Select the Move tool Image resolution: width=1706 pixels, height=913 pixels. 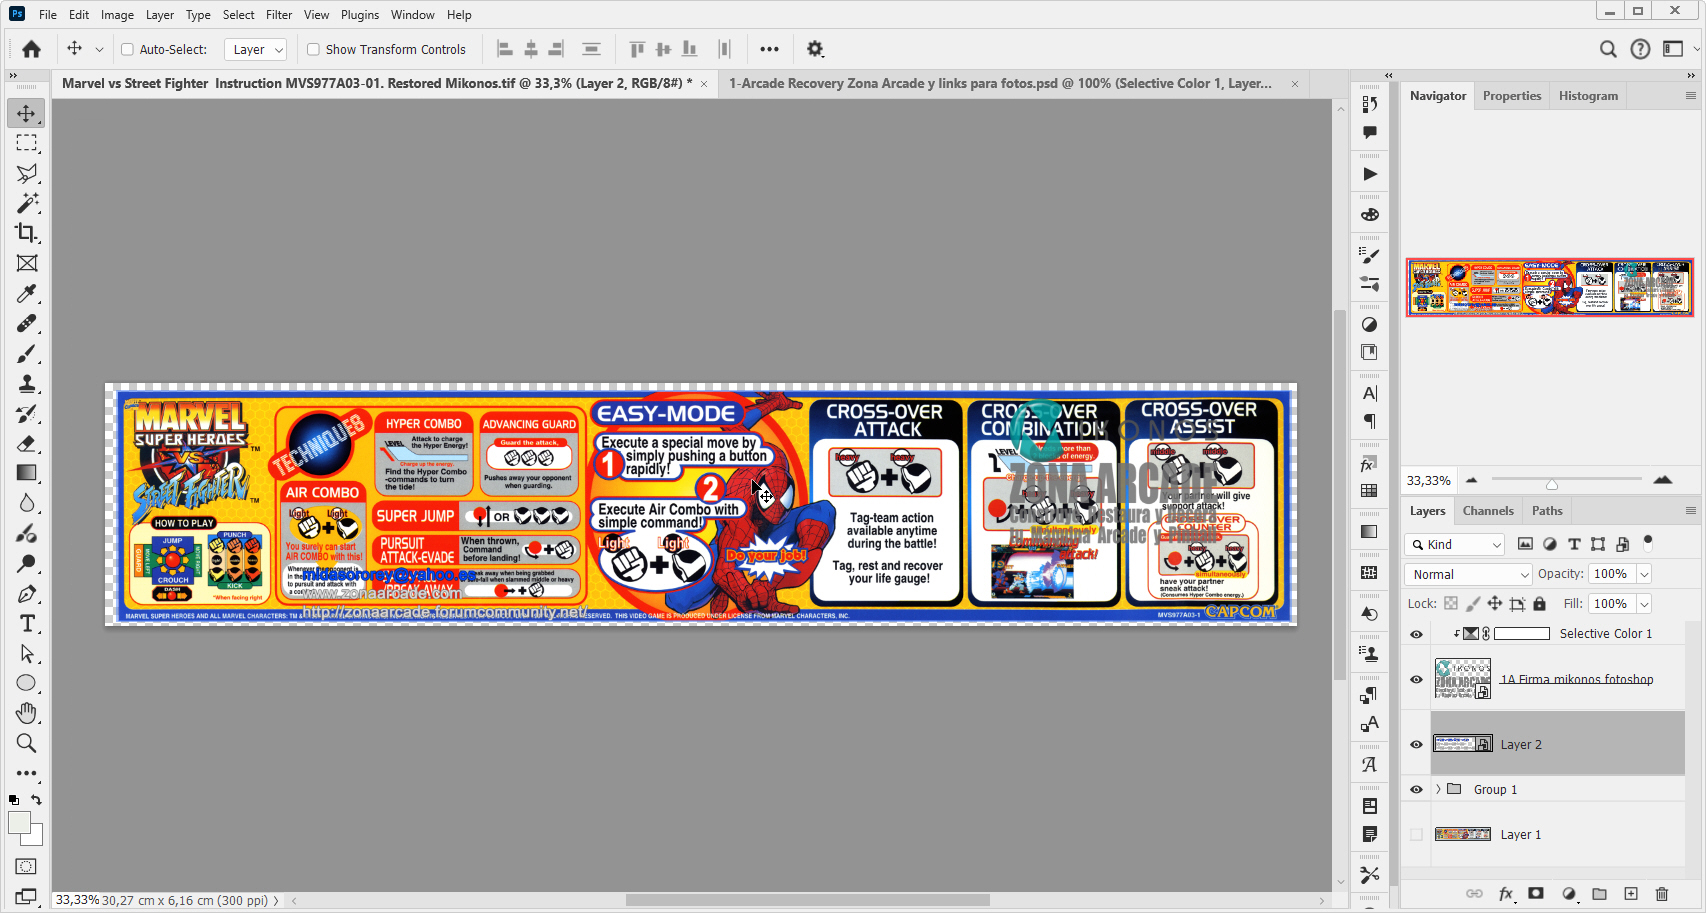point(26,113)
